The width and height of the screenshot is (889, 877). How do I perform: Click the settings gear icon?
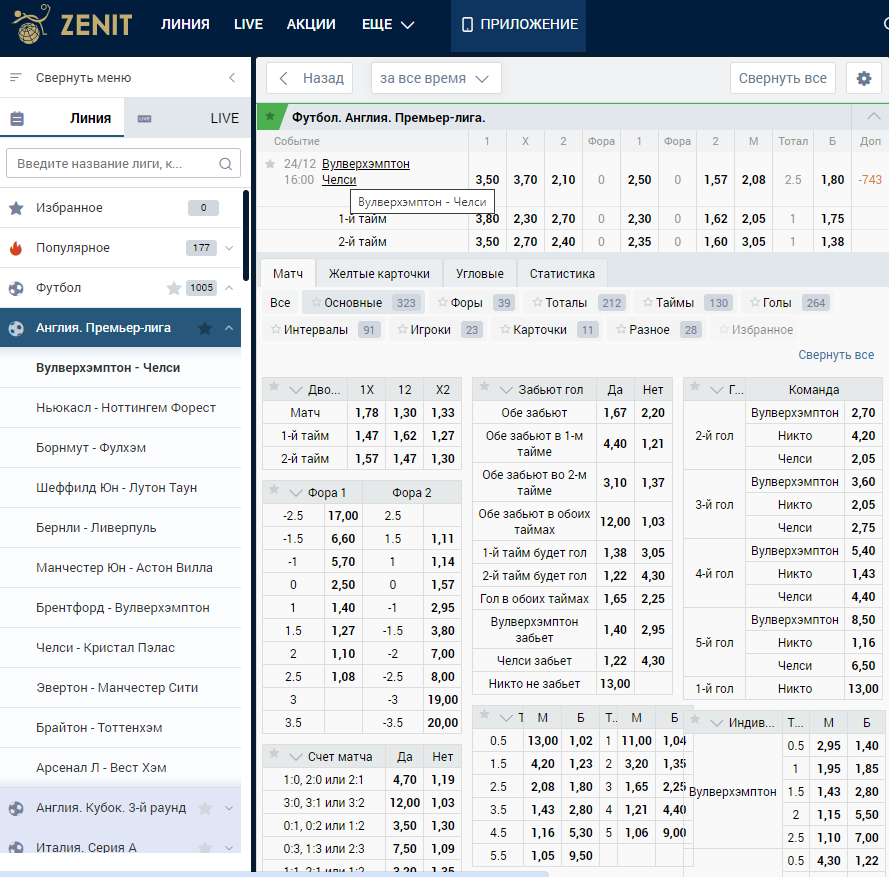(863, 78)
